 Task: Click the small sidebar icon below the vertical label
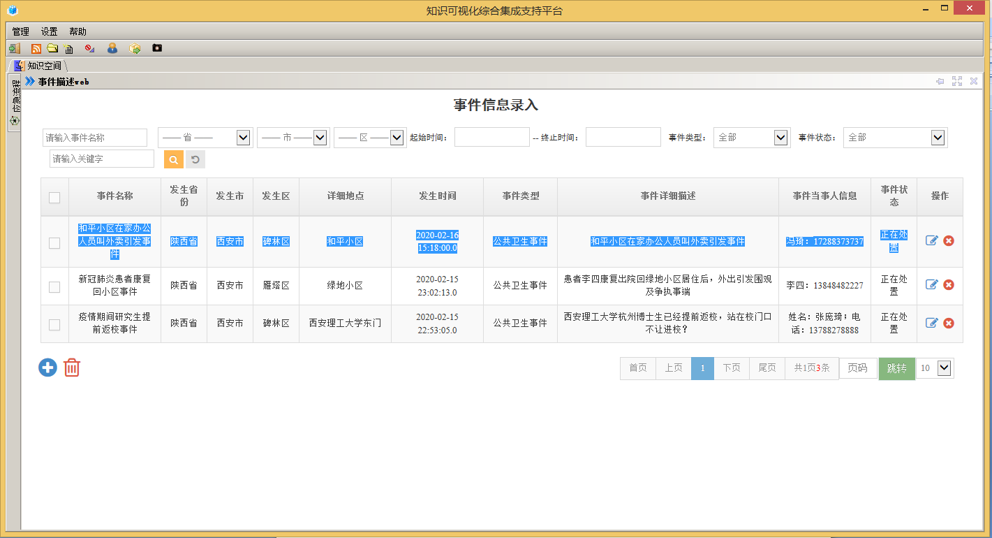[14, 121]
